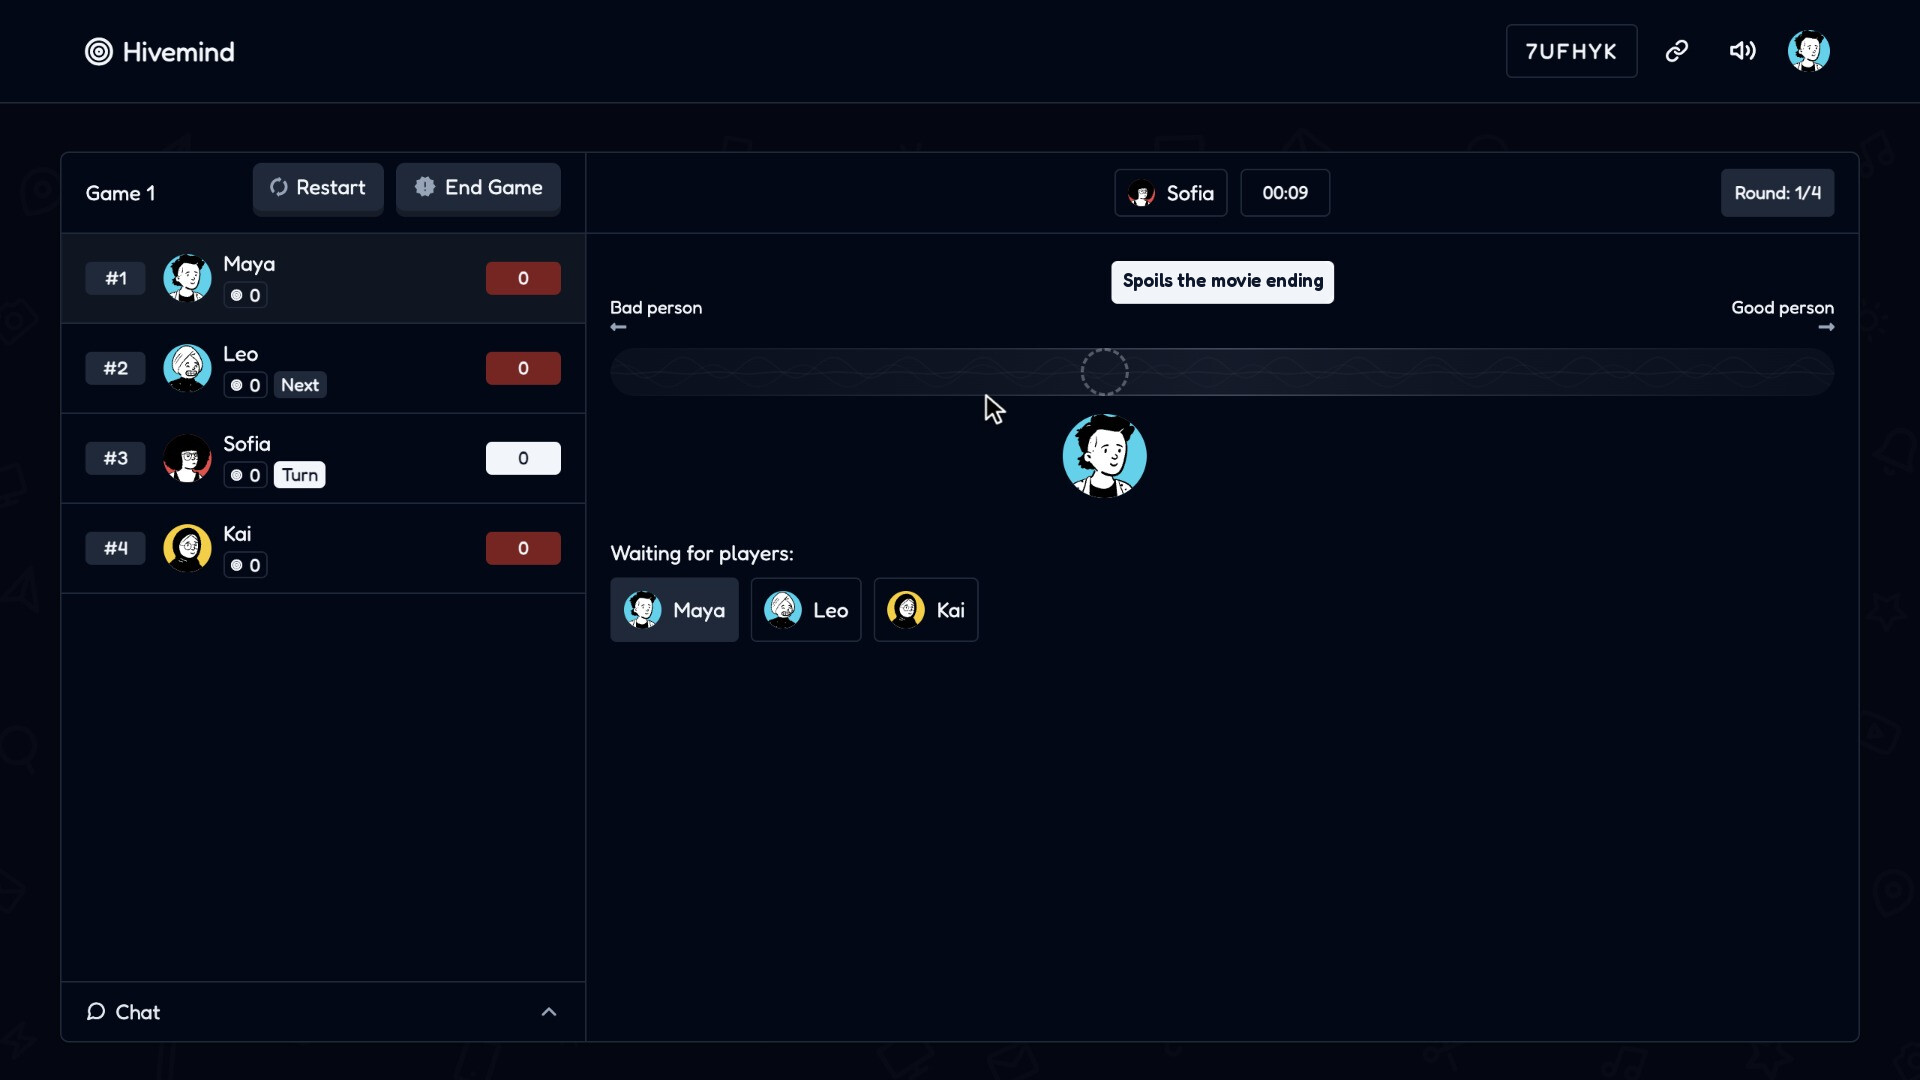Select Sofia's avatar in leaderboard

[x=187, y=458]
